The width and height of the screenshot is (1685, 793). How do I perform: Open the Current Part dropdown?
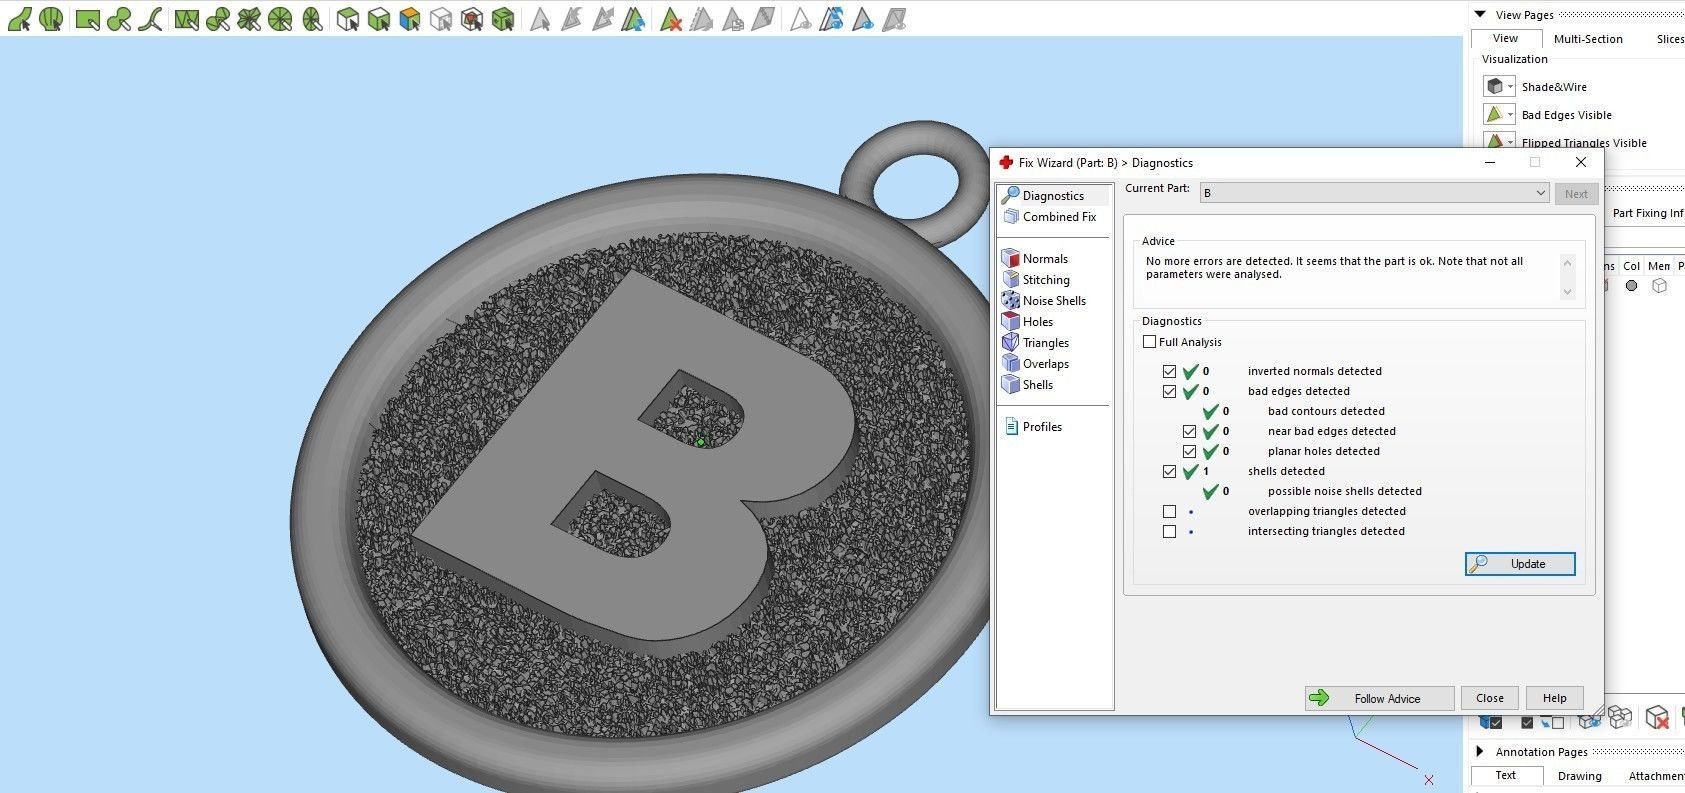(x=1375, y=193)
